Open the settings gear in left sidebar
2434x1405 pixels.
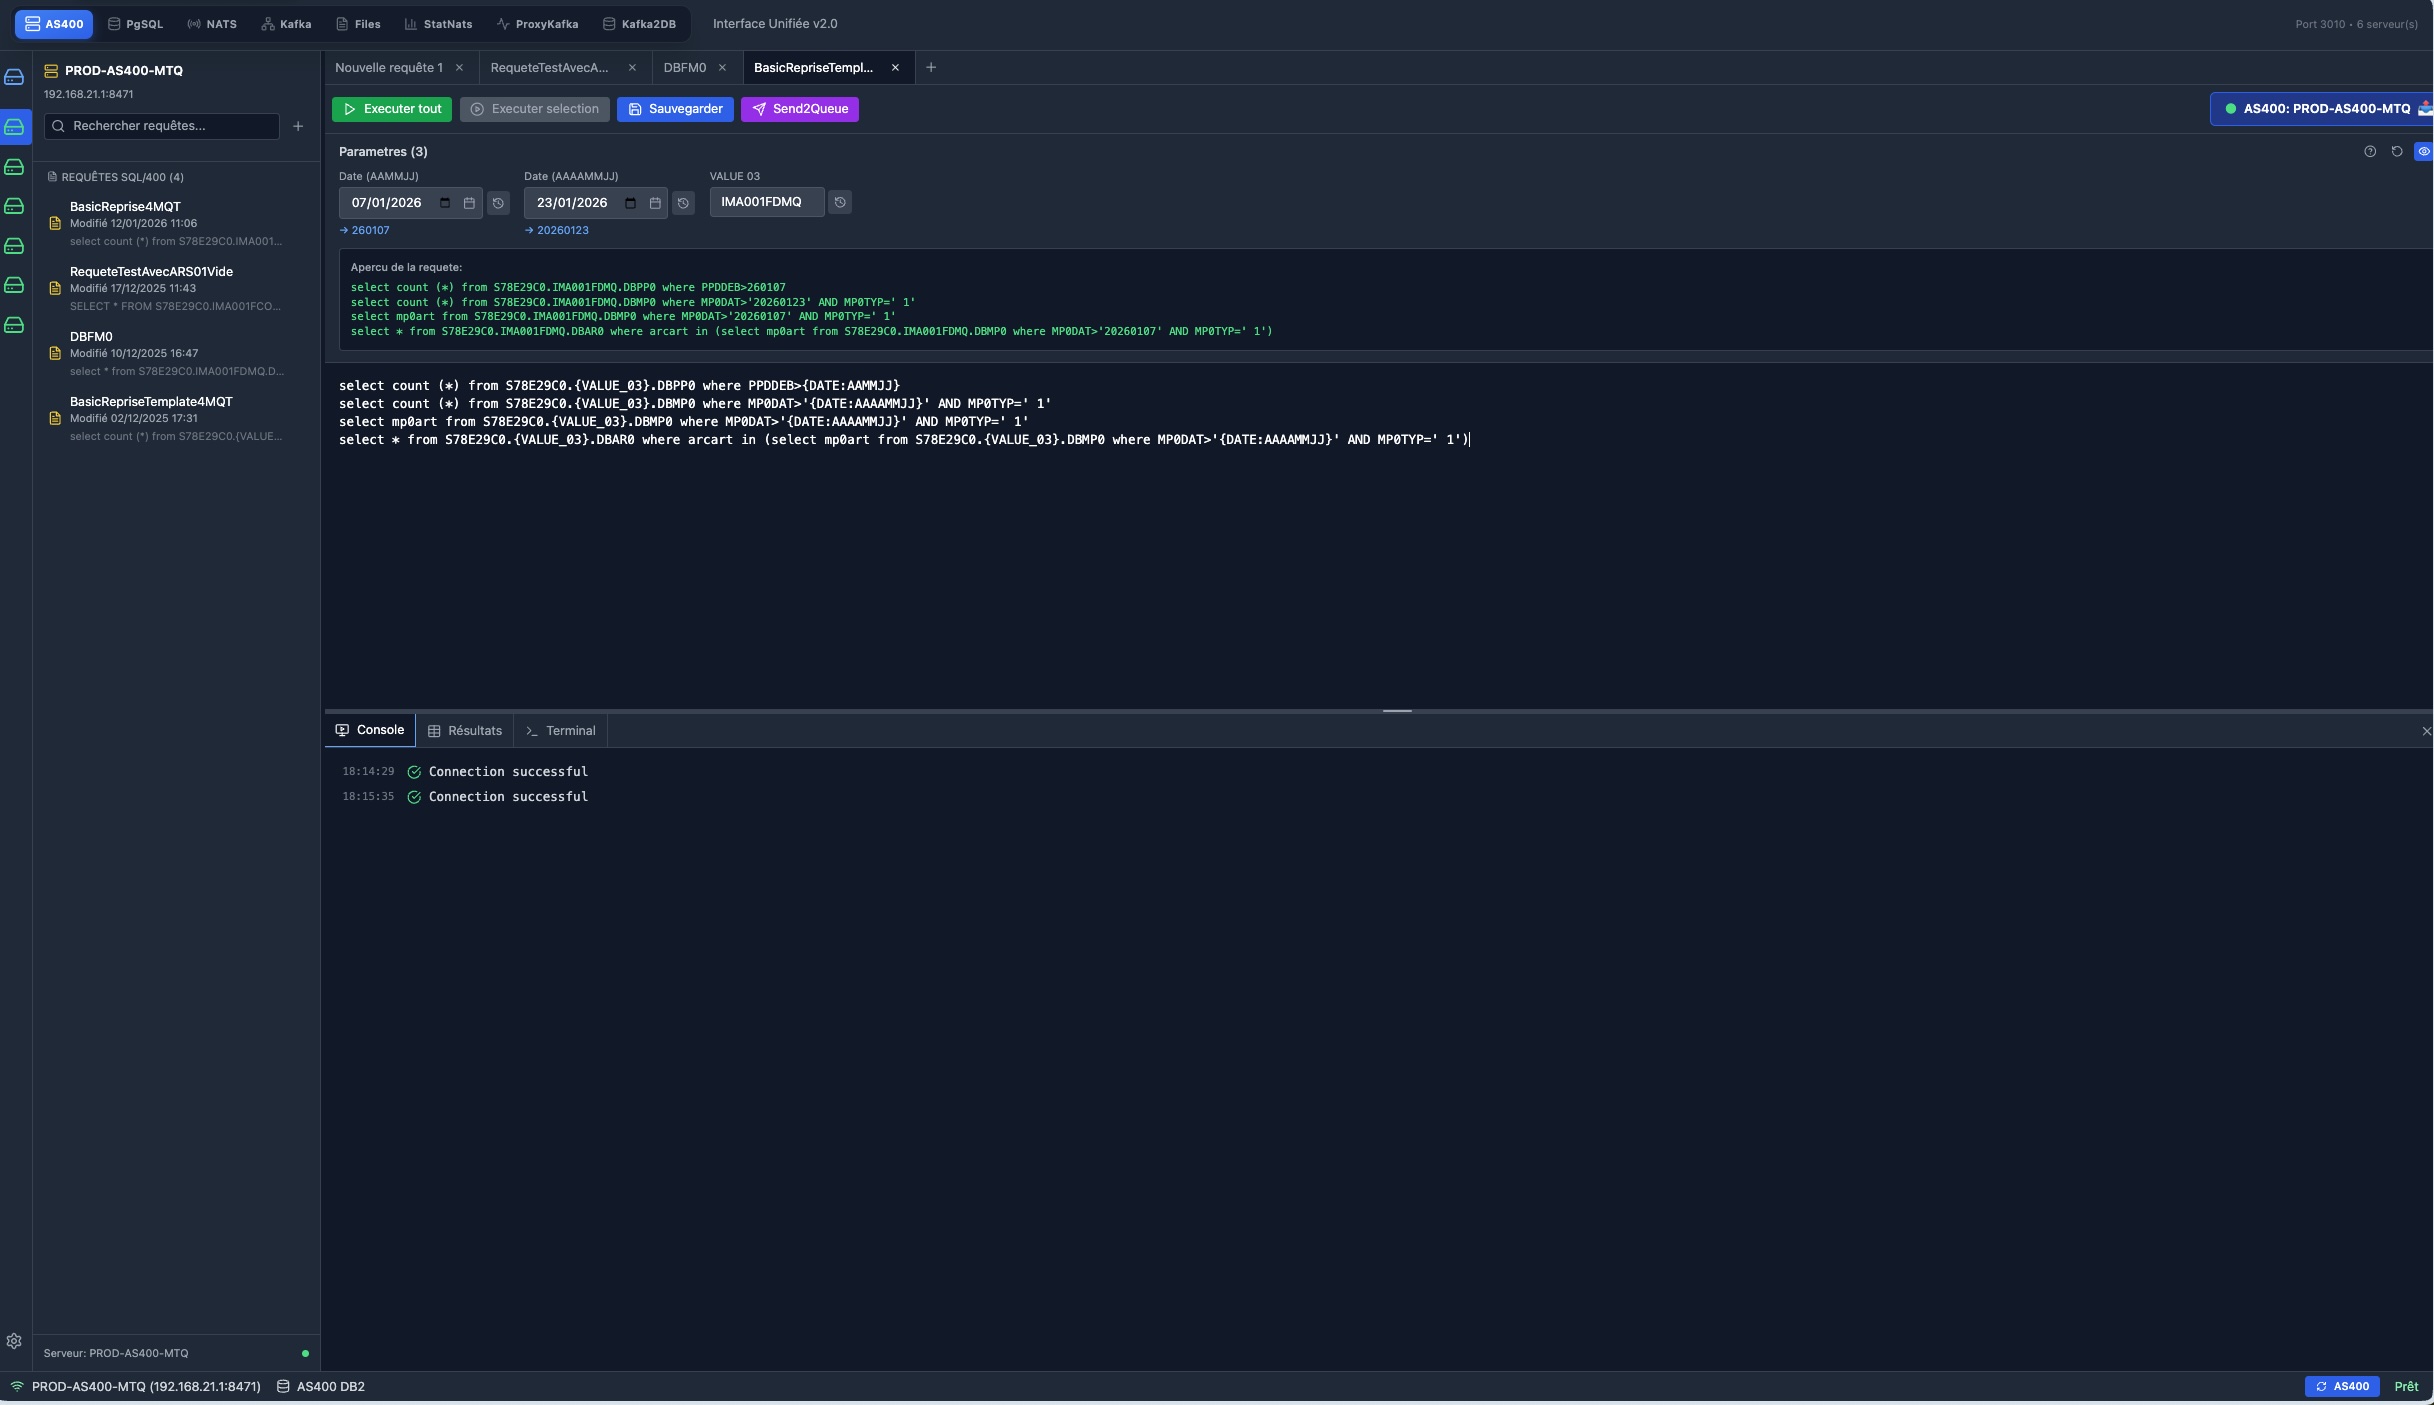pos(14,1341)
